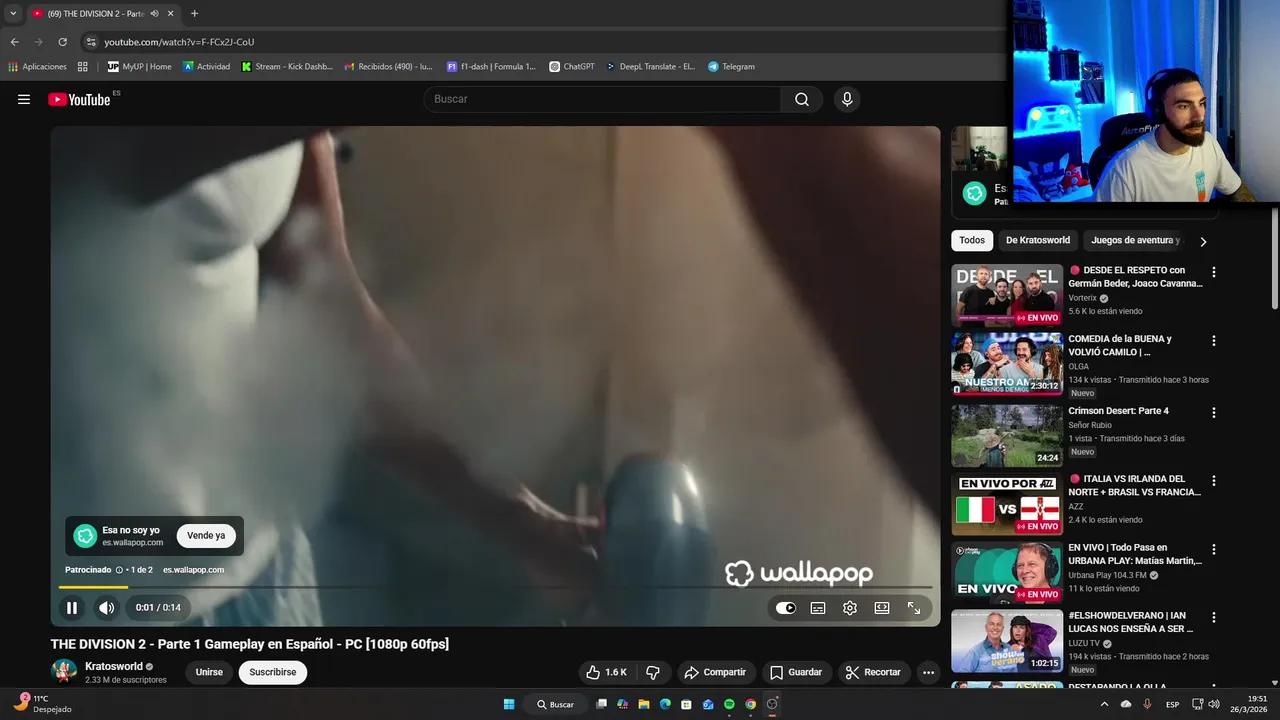The image size is (1280, 720).
Task: Open site information icon in address bar
Action: point(91,42)
